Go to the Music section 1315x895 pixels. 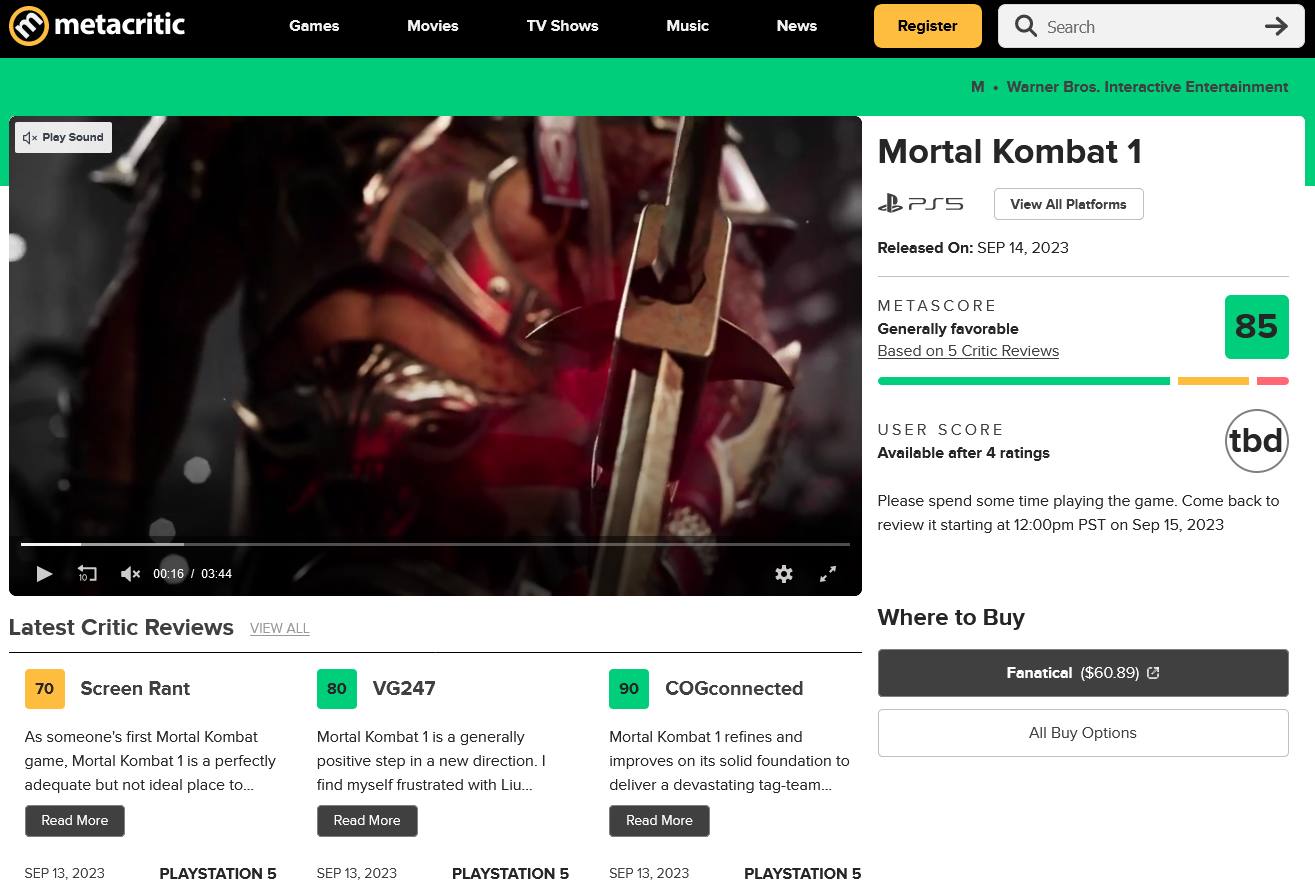point(687,26)
